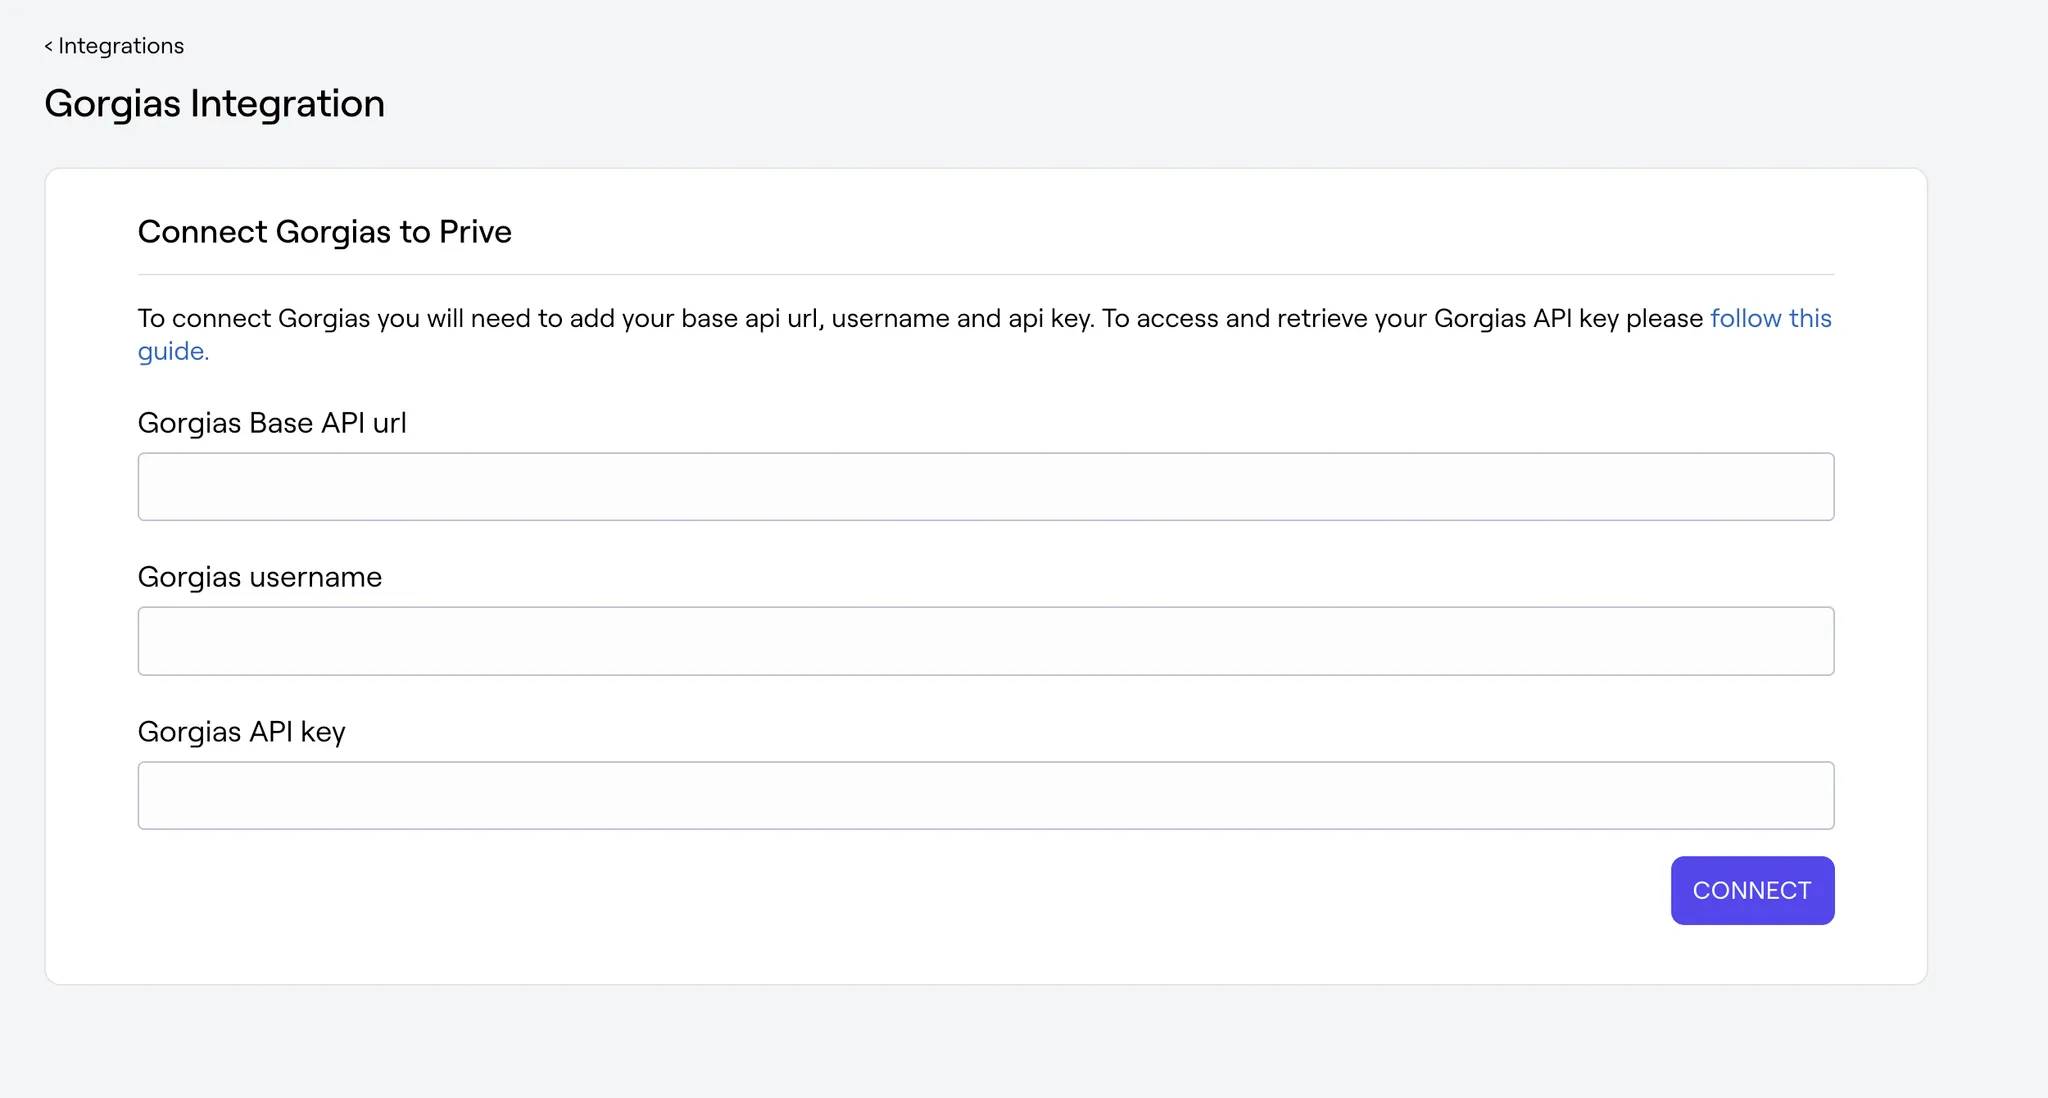The height and width of the screenshot is (1098, 2048).
Task: Select the Gorgias API key field
Action: (x=985, y=796)
